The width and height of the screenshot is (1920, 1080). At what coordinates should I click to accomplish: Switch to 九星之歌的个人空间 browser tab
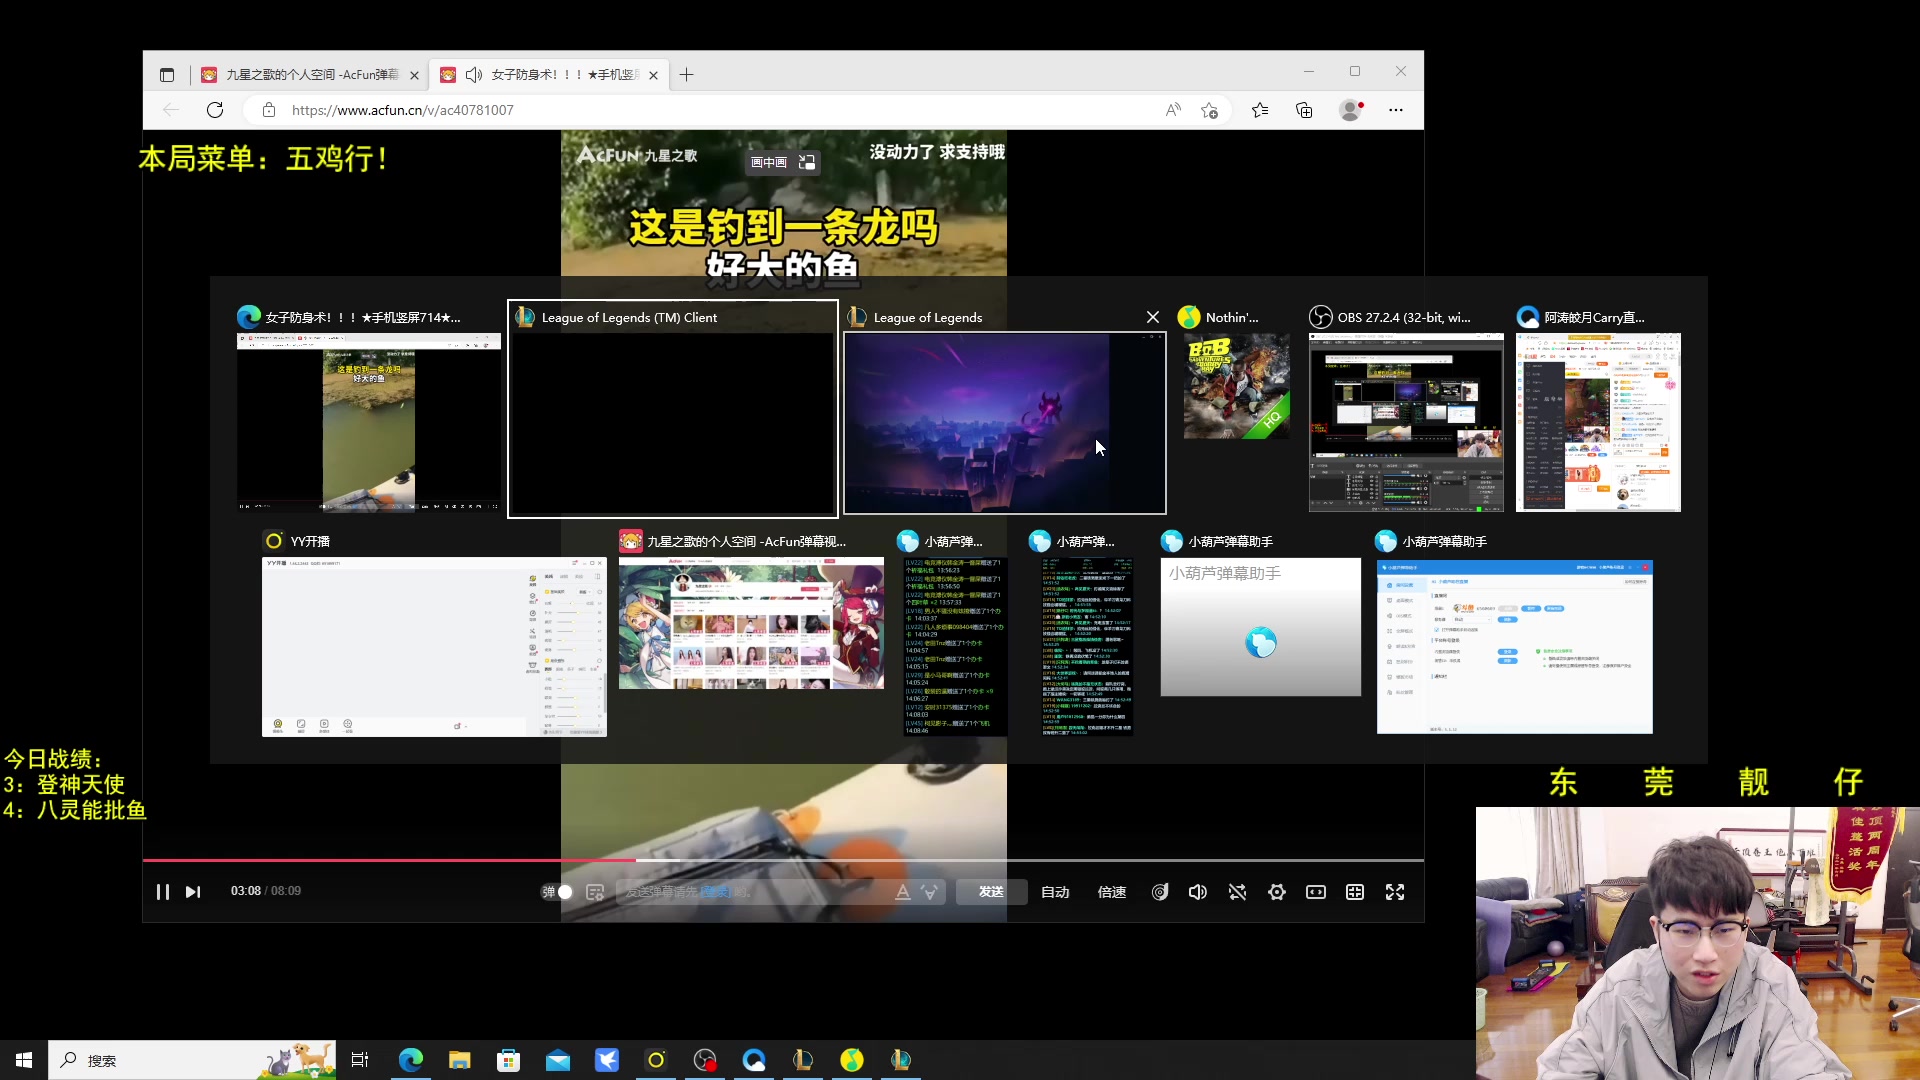click(310, 75)
